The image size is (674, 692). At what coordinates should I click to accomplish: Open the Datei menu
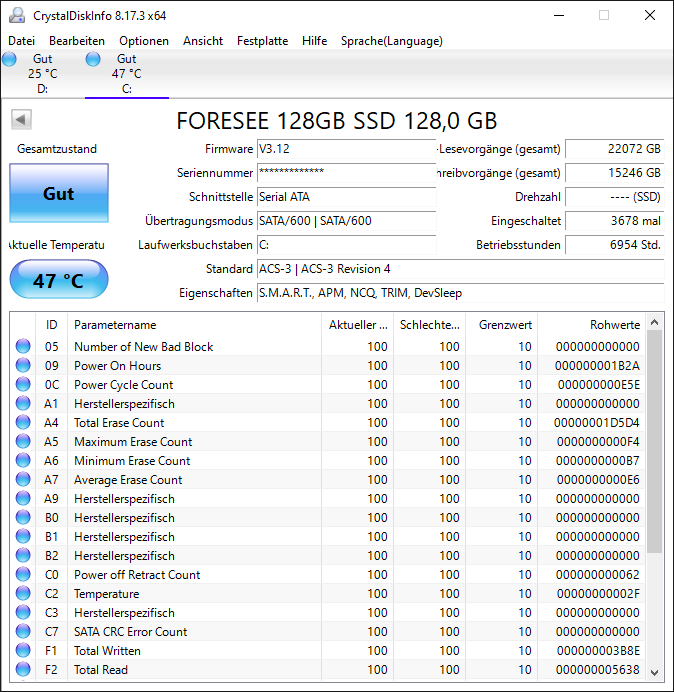click(x=22, y=41)
